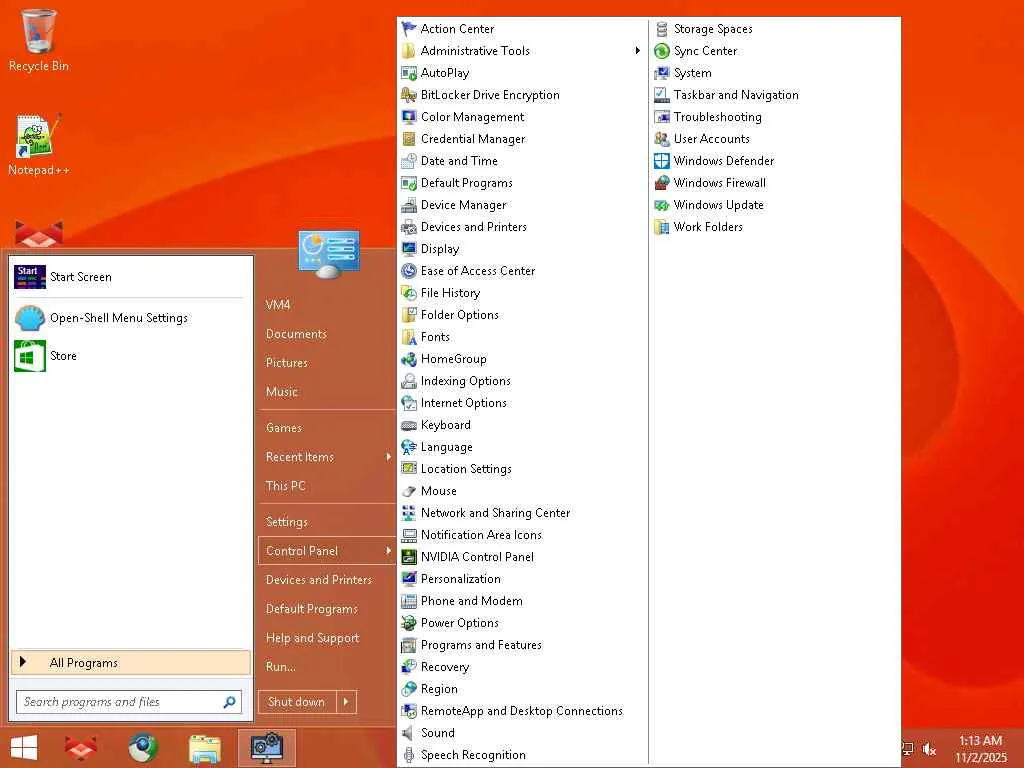
Task: Open the Sync Center icon
Action: [662, 51]
